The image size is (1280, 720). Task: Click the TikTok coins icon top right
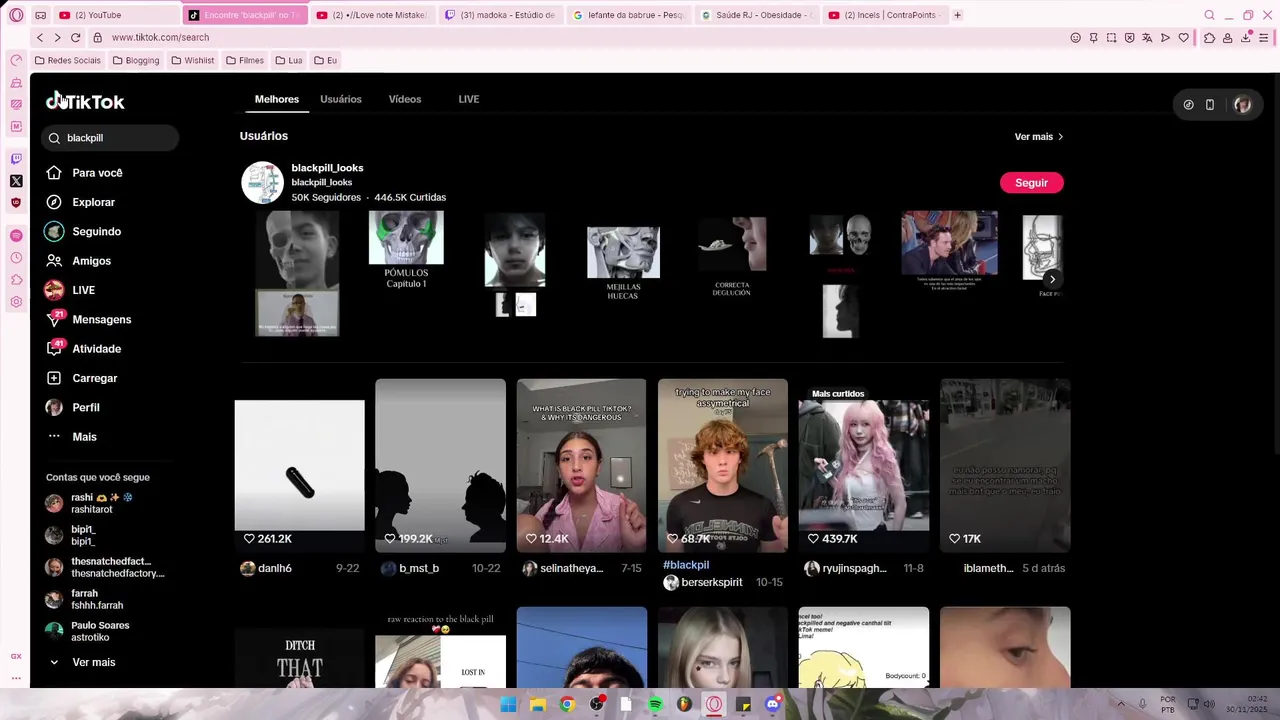1188,105
